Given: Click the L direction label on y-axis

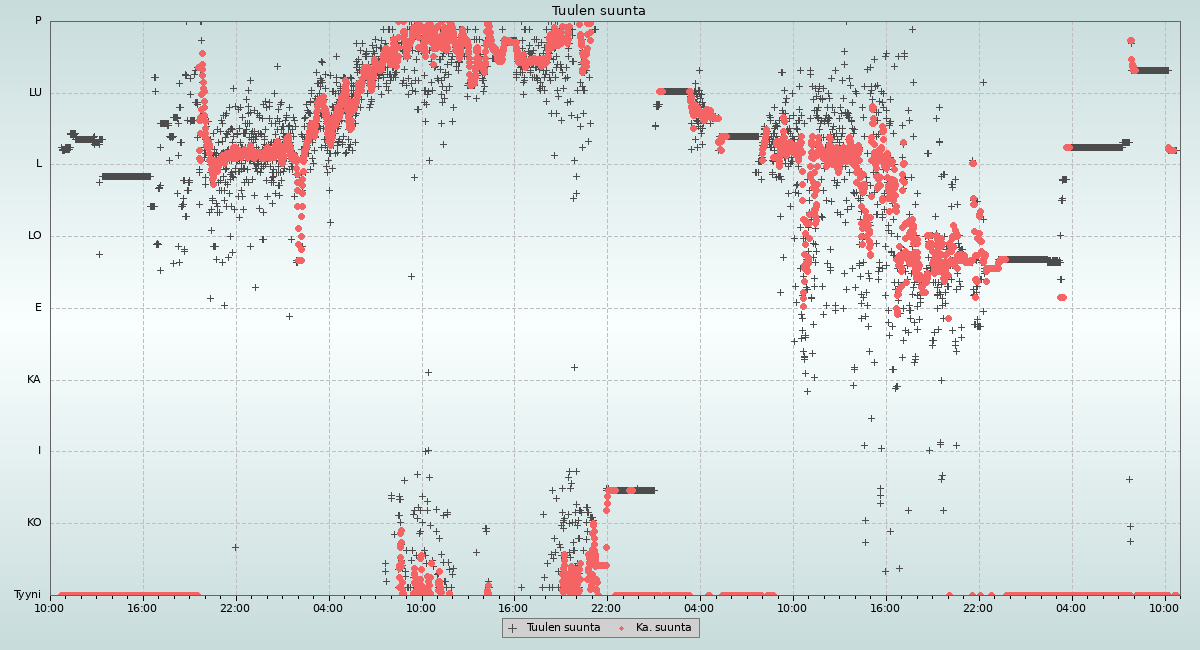Looking at the screenshot, I should click(39, 164).
